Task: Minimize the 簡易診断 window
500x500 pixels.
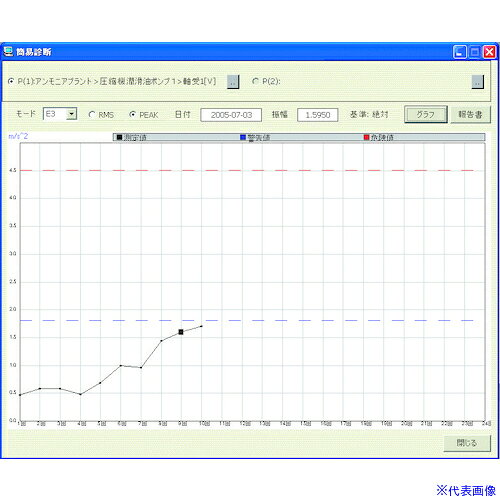Action: 460,52
